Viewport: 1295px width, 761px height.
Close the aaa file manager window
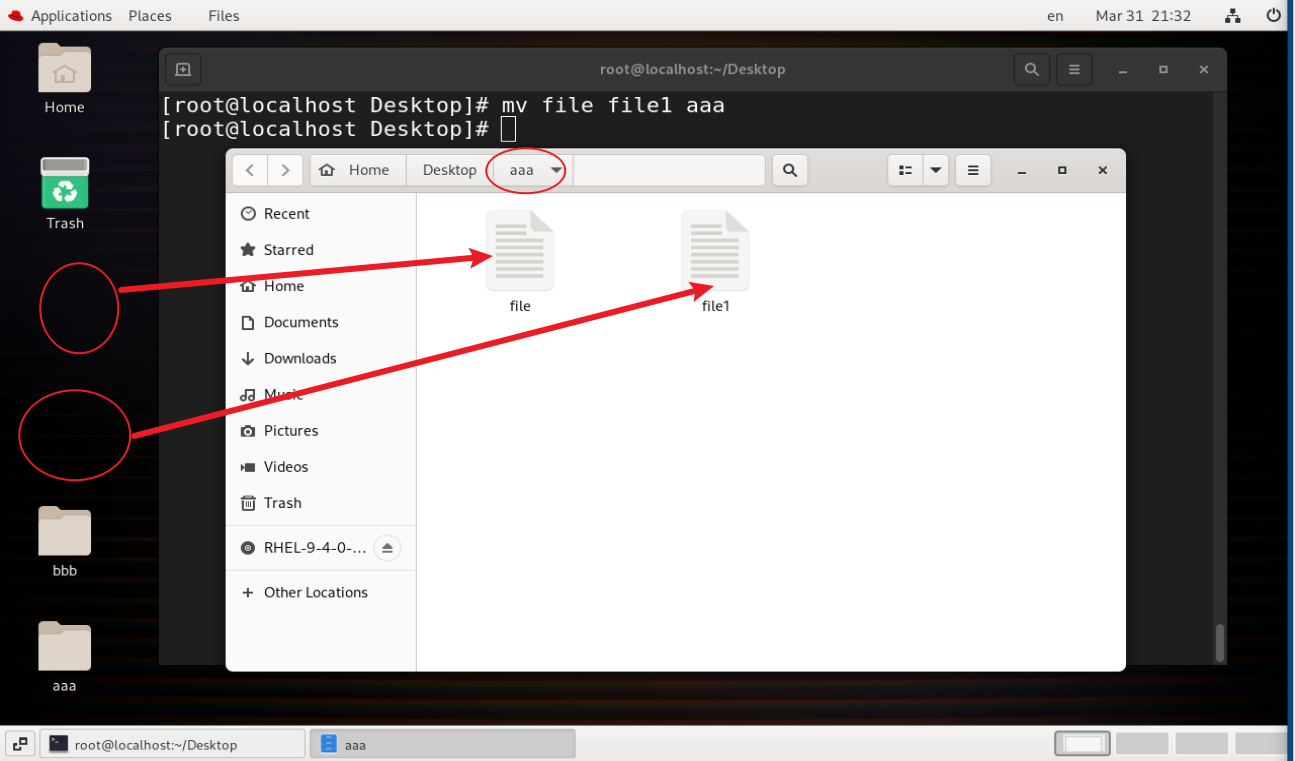[x=1102, y=171]
